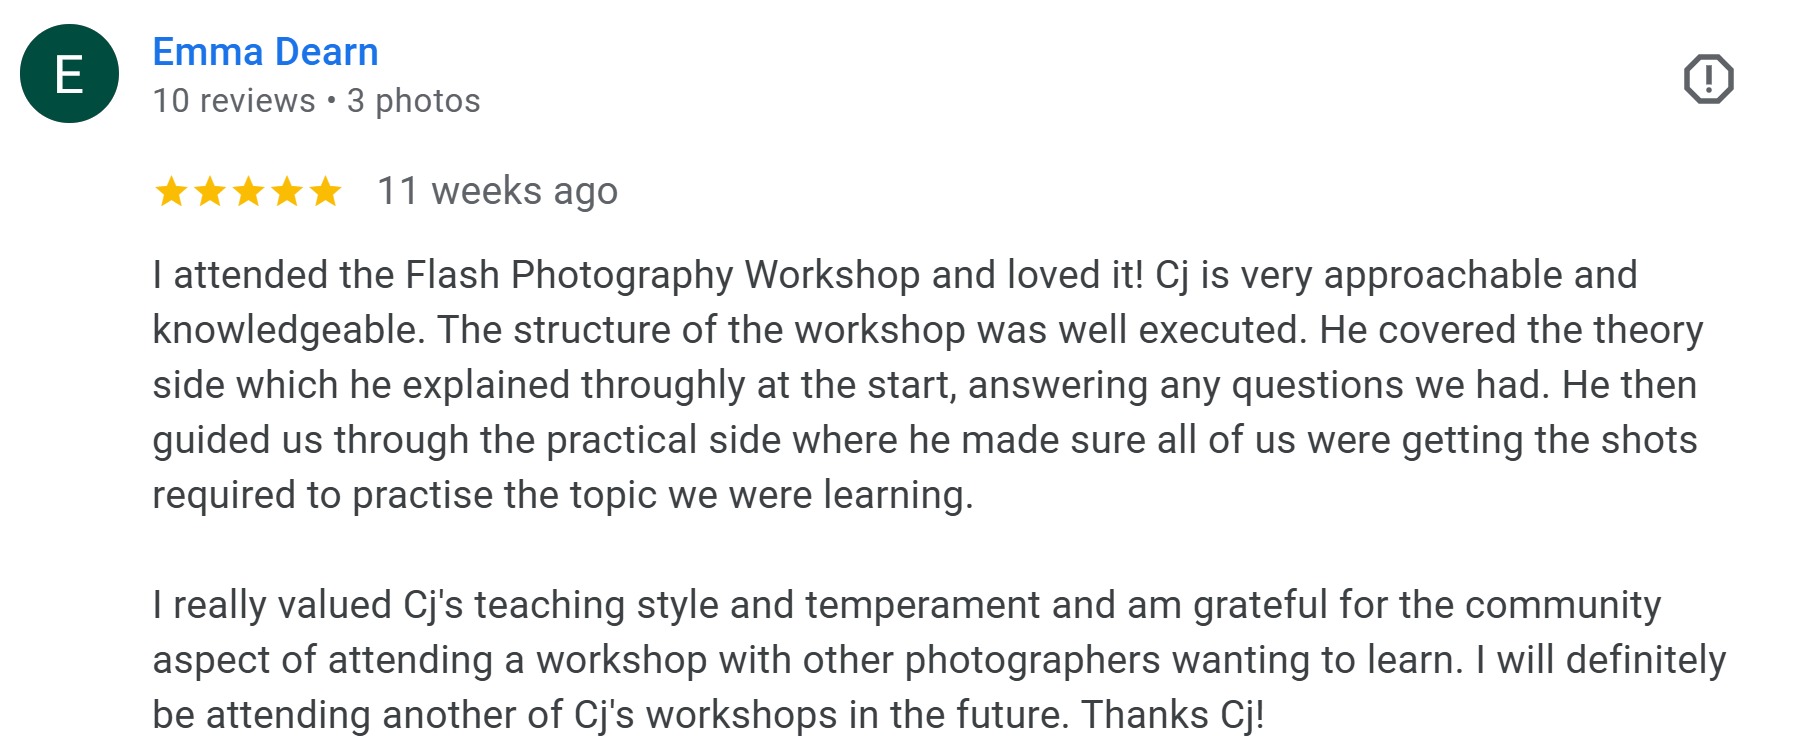Viewport: 1811px width, 751px height.
Task: Click the sentence I really valued Cj's teaching
Action: tap(907, 605)
